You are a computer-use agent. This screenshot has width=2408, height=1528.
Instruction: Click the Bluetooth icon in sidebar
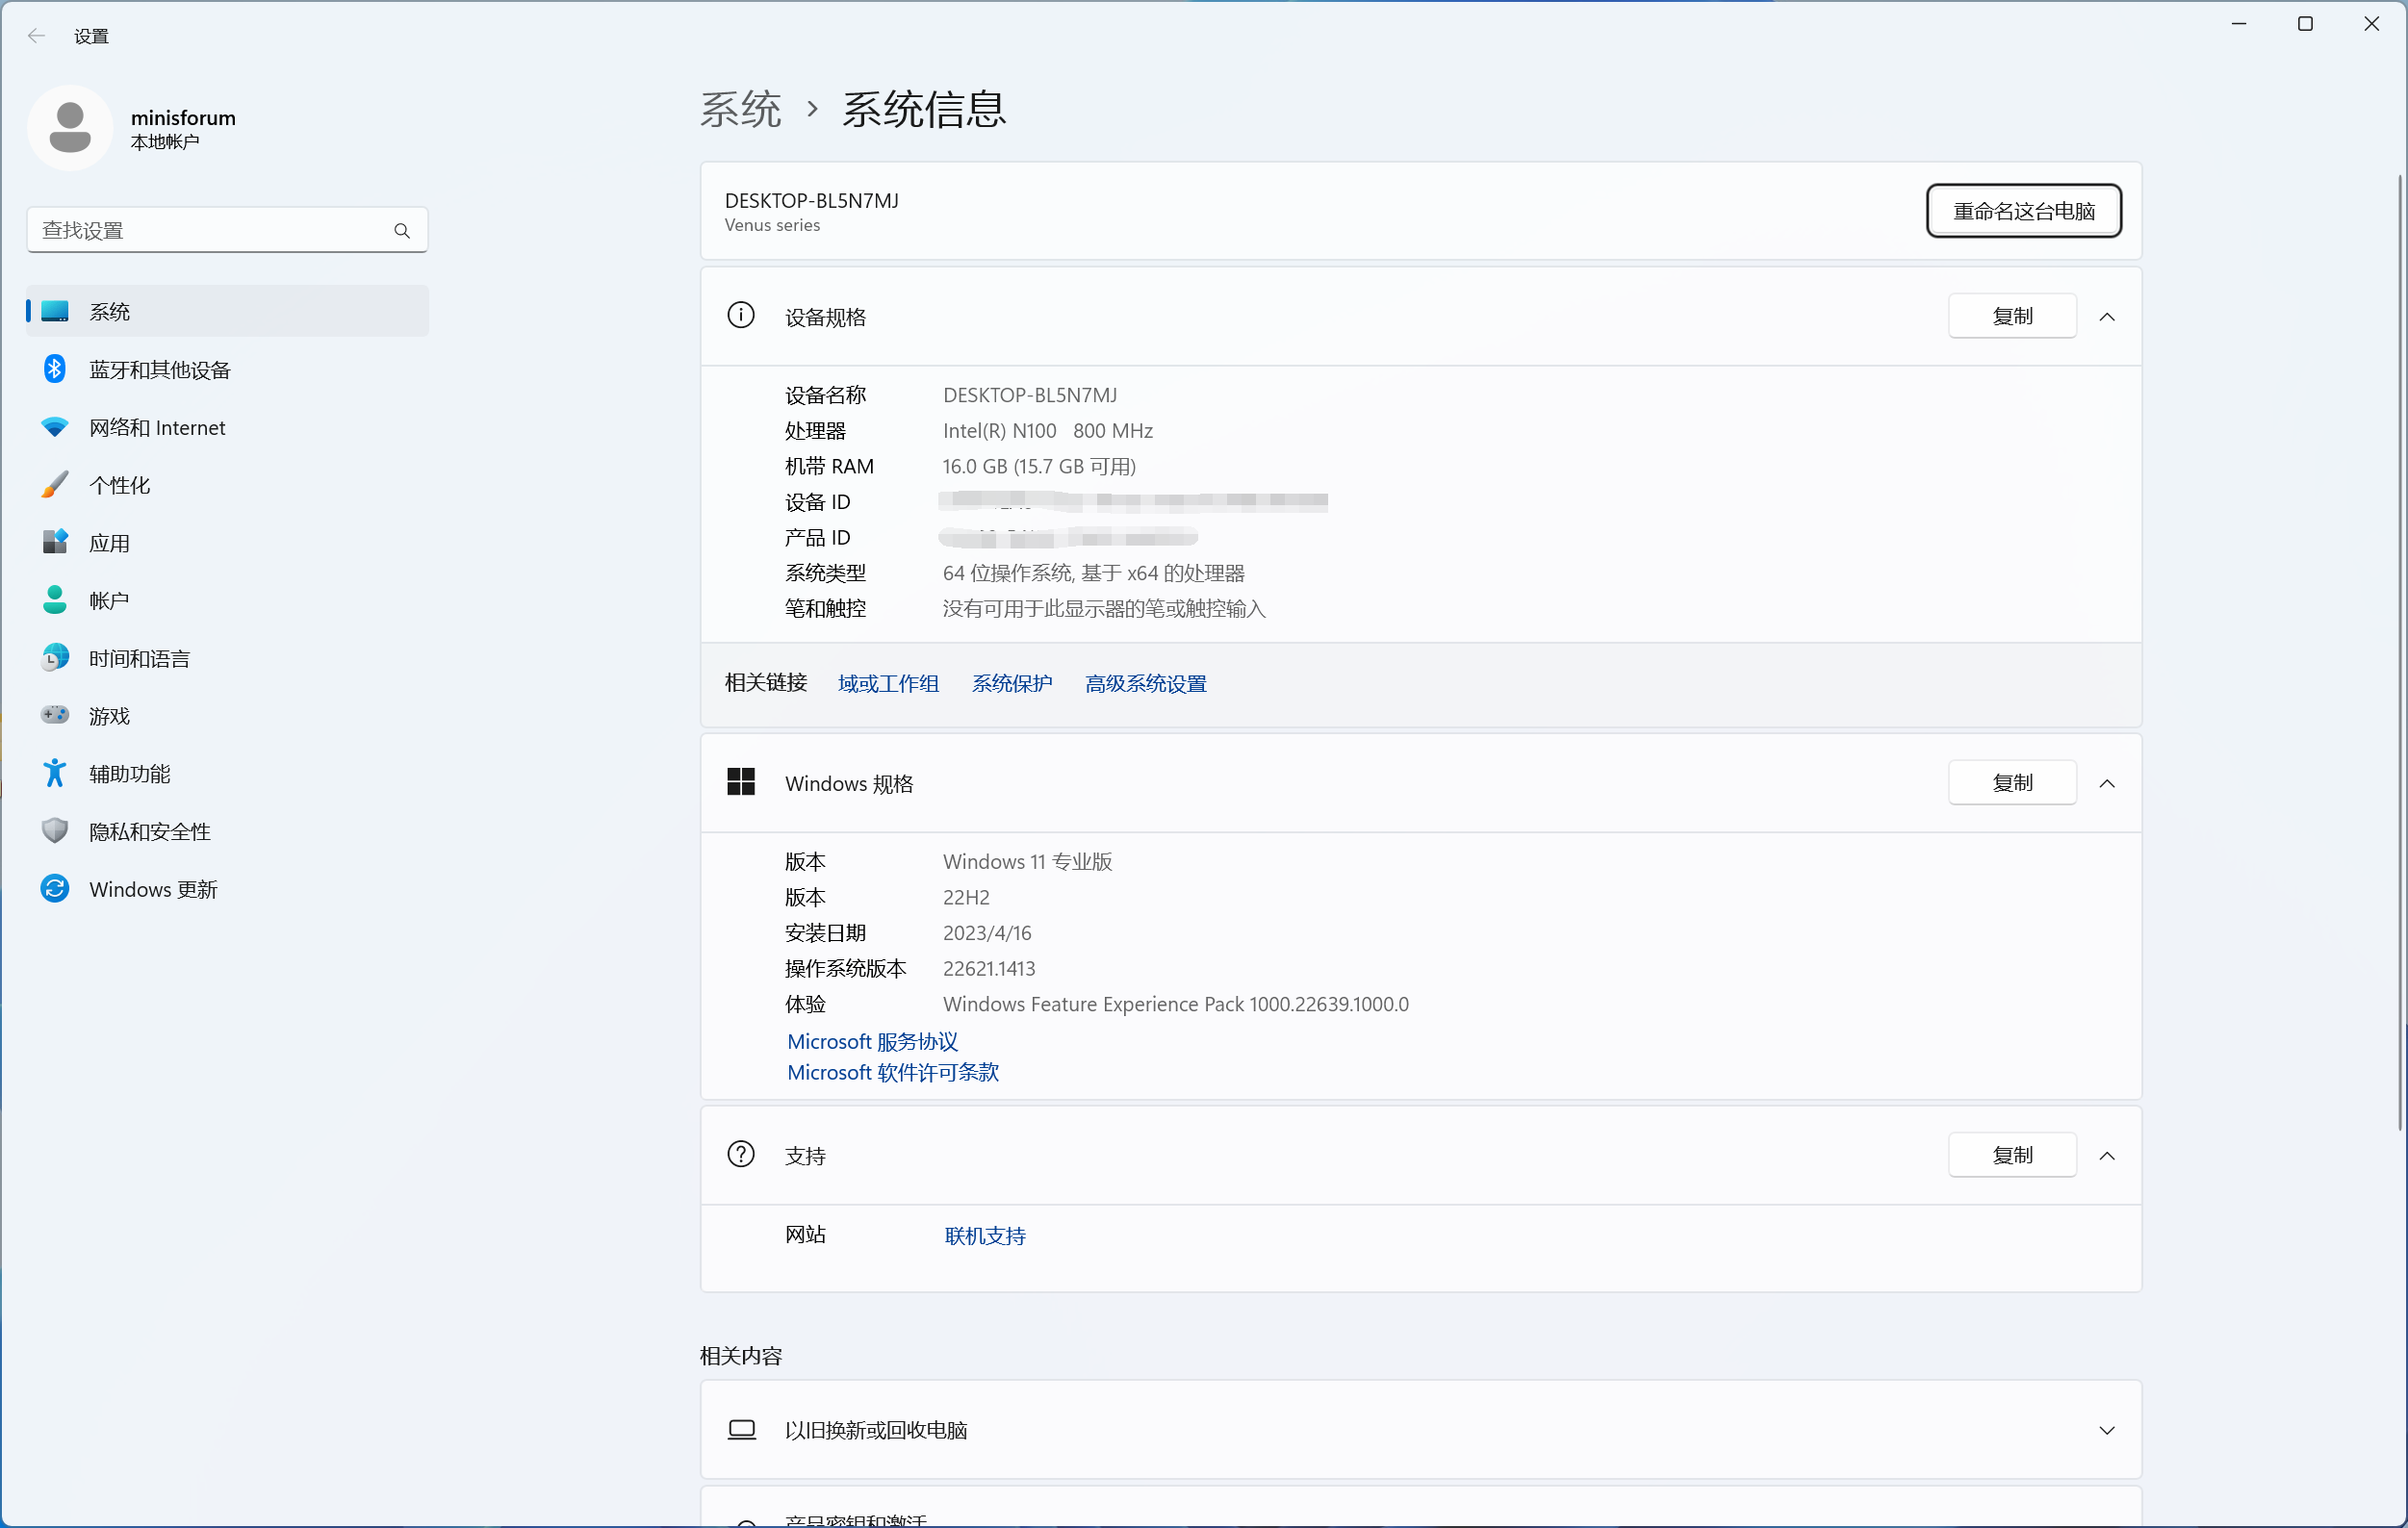click(x=55, y=369)
